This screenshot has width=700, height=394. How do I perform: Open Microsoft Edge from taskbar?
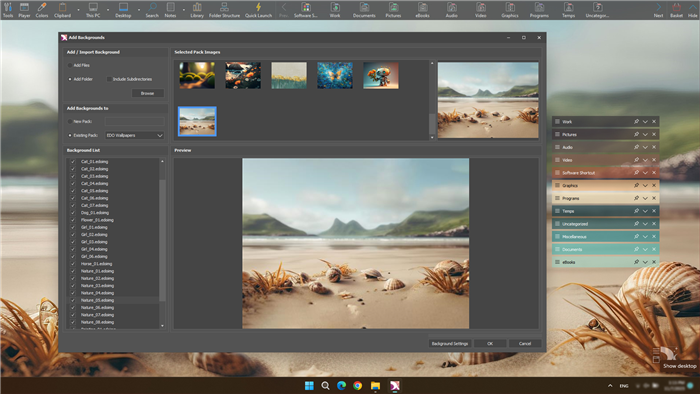pyautogui.click(x=342, y=386)
